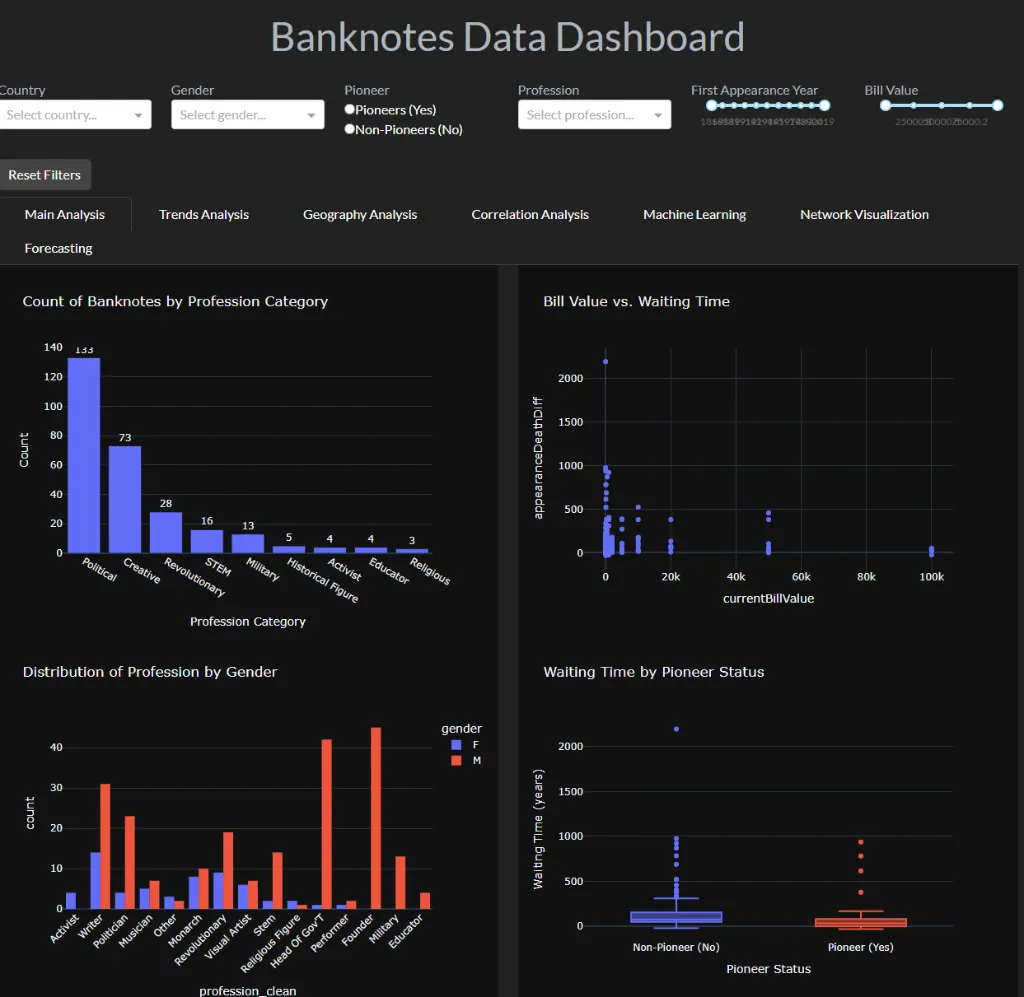Click the Political bar in the profession category chart
Viewport: 1024px width, 997px height.
pos(84,455)
